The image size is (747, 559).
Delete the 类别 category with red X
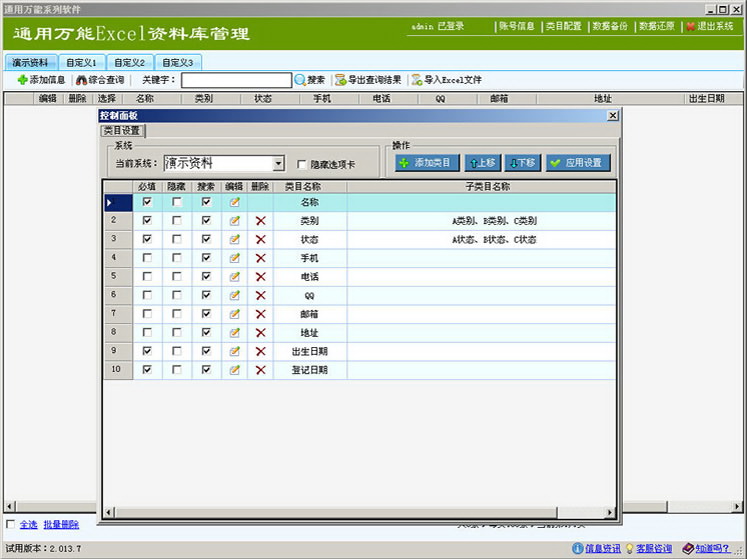261,221
